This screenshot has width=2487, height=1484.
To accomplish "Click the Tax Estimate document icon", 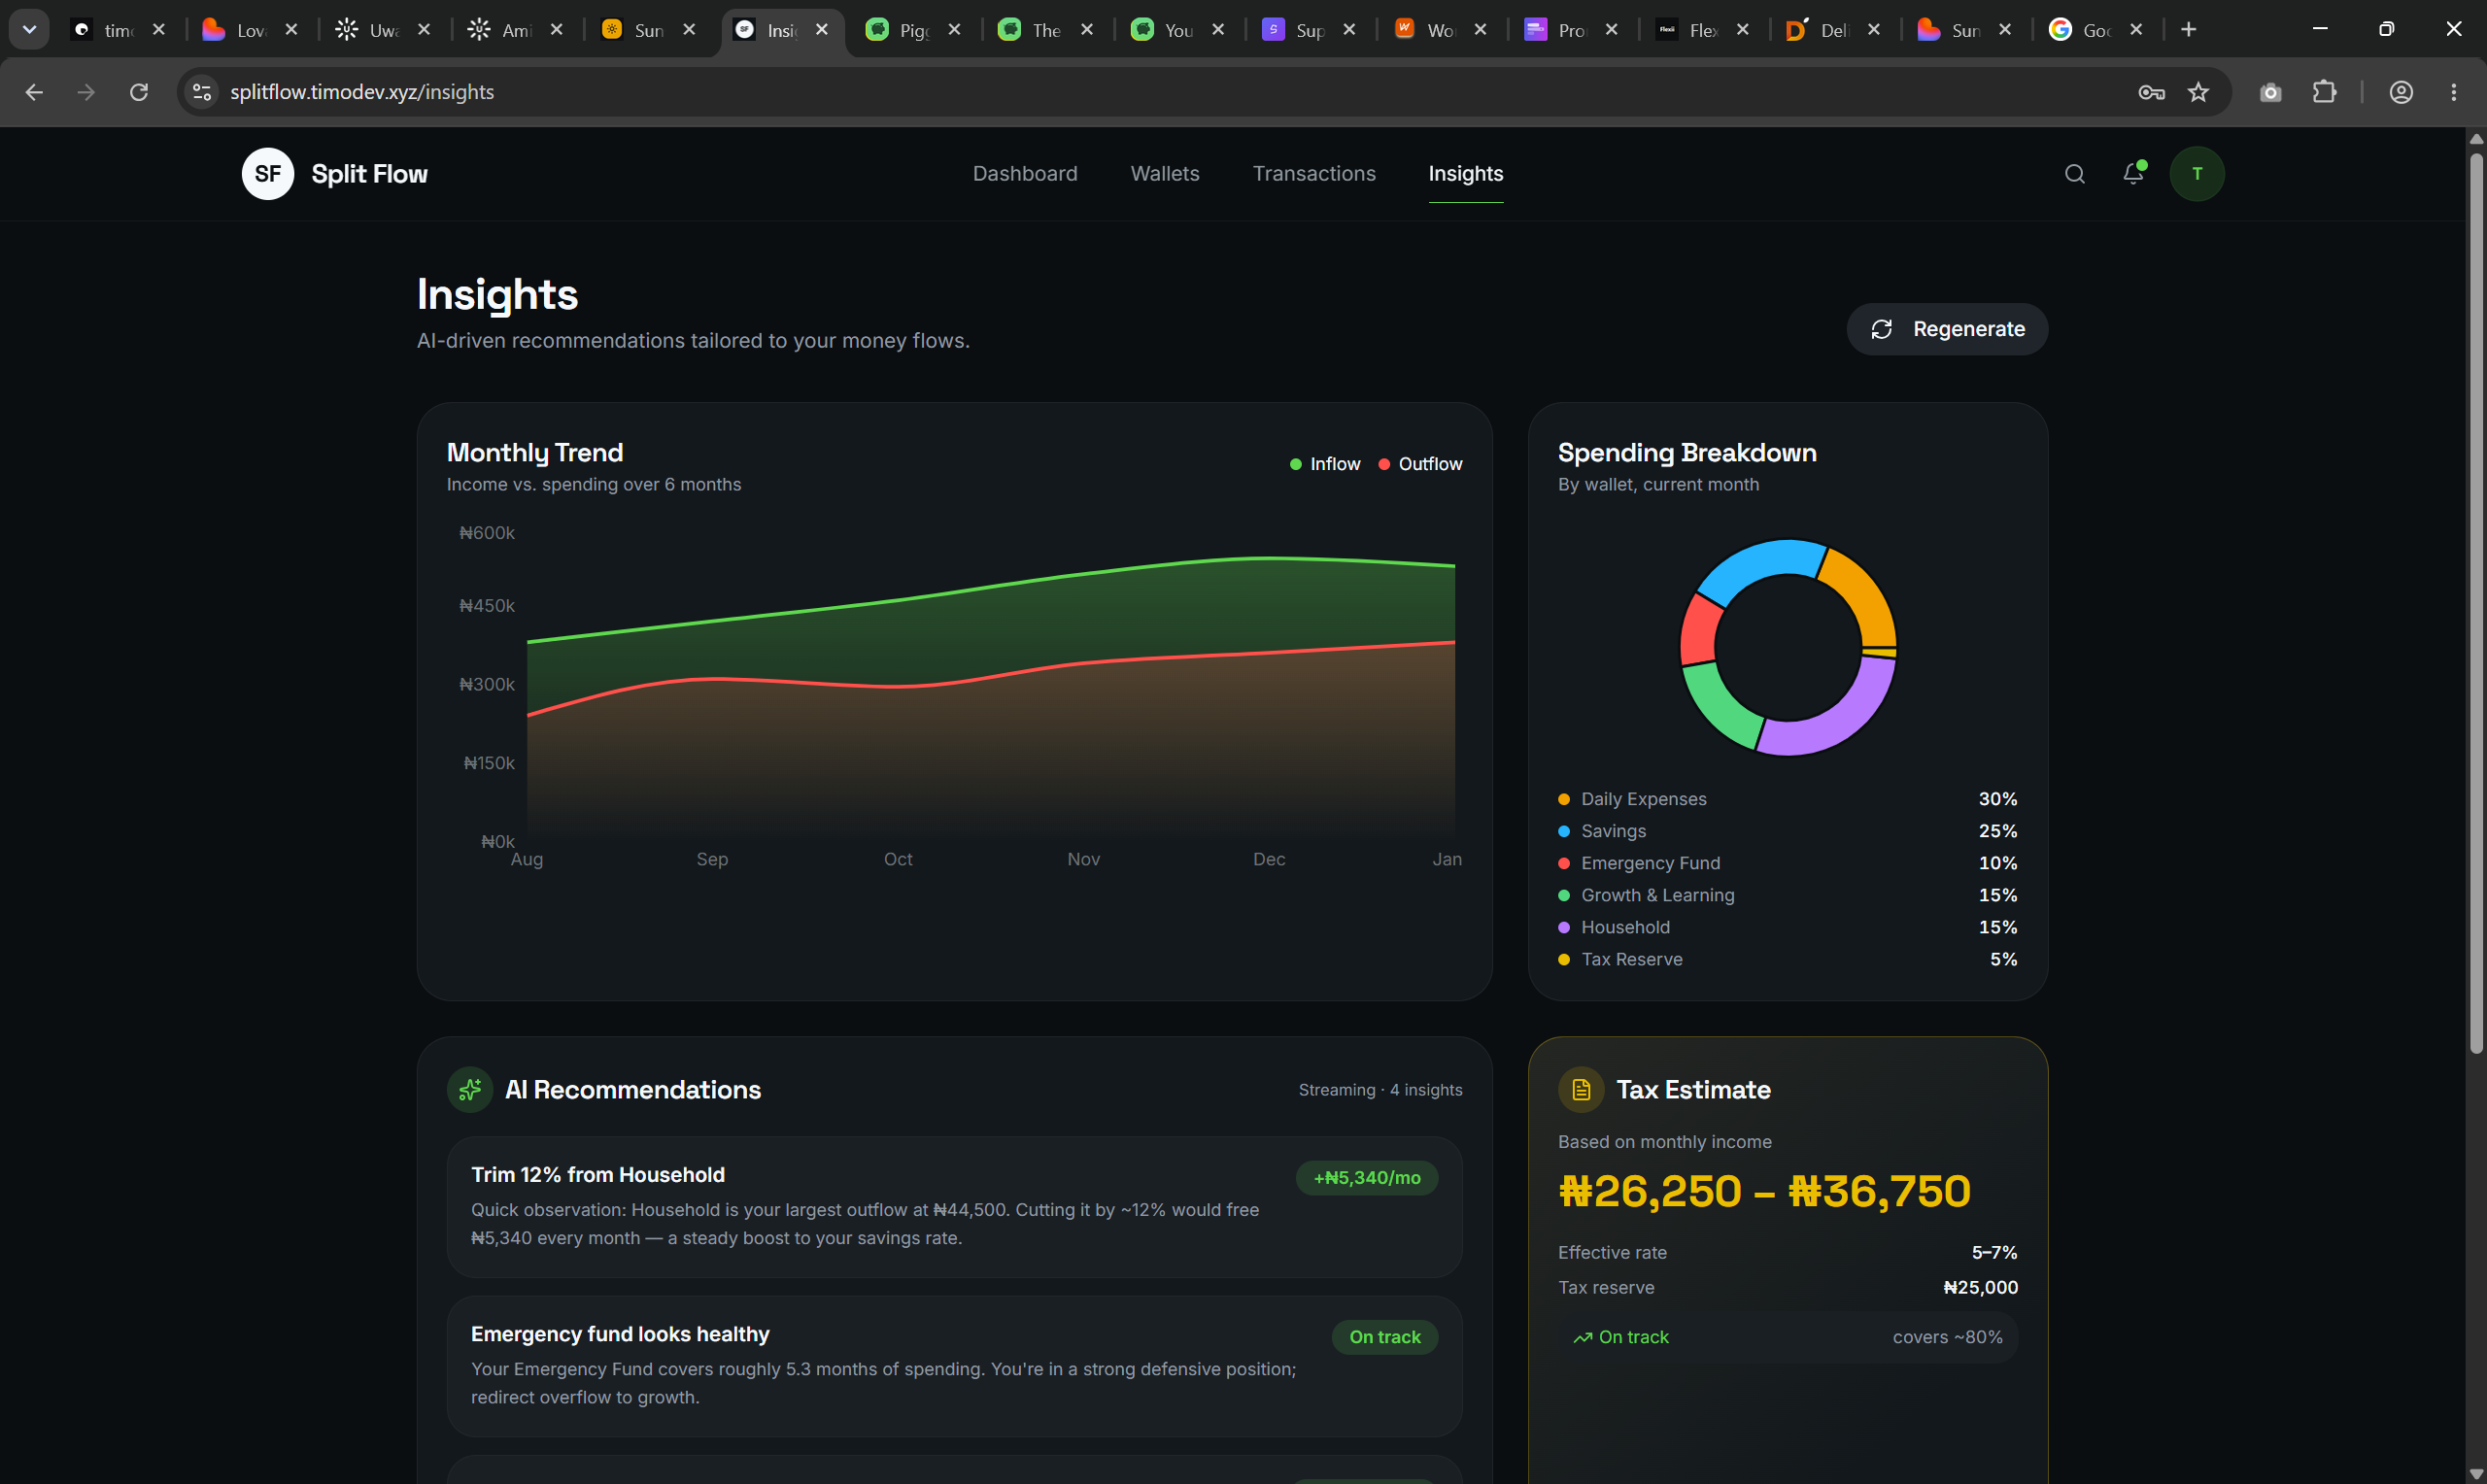I will click(1580, 1089).
